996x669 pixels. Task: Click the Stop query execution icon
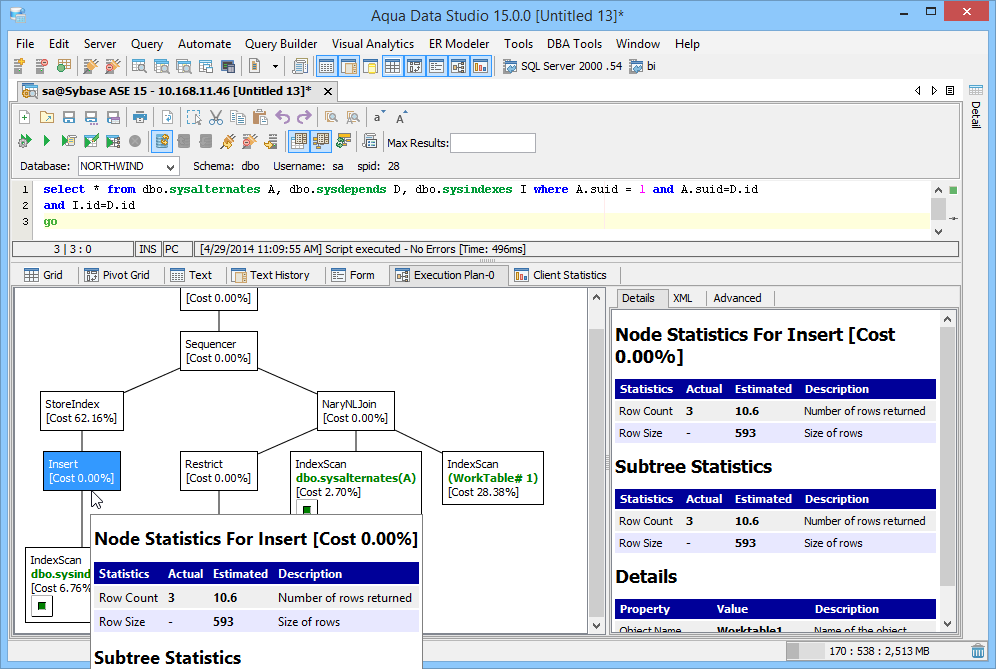click(x=133, y=141)
